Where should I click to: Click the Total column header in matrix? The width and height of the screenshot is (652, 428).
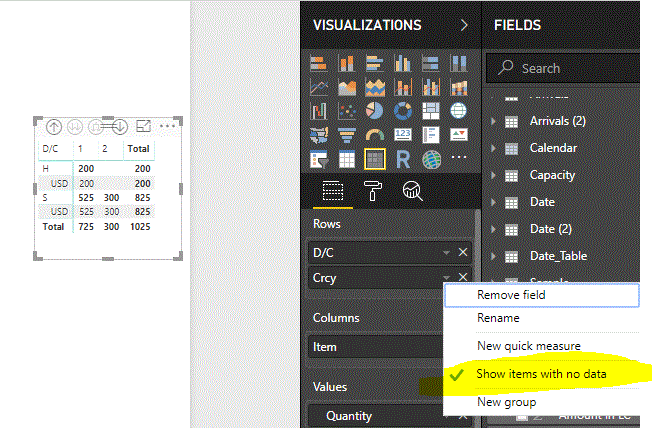(x=138, y=149)
